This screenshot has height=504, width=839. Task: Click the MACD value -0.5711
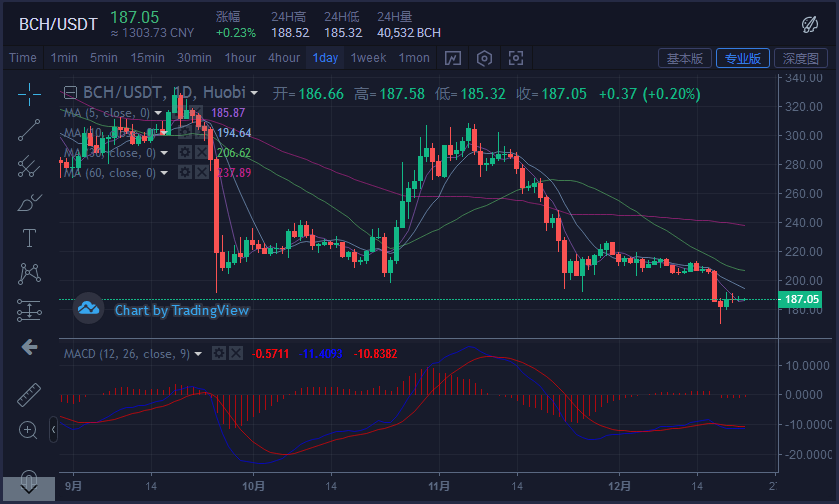coord(270,354)
